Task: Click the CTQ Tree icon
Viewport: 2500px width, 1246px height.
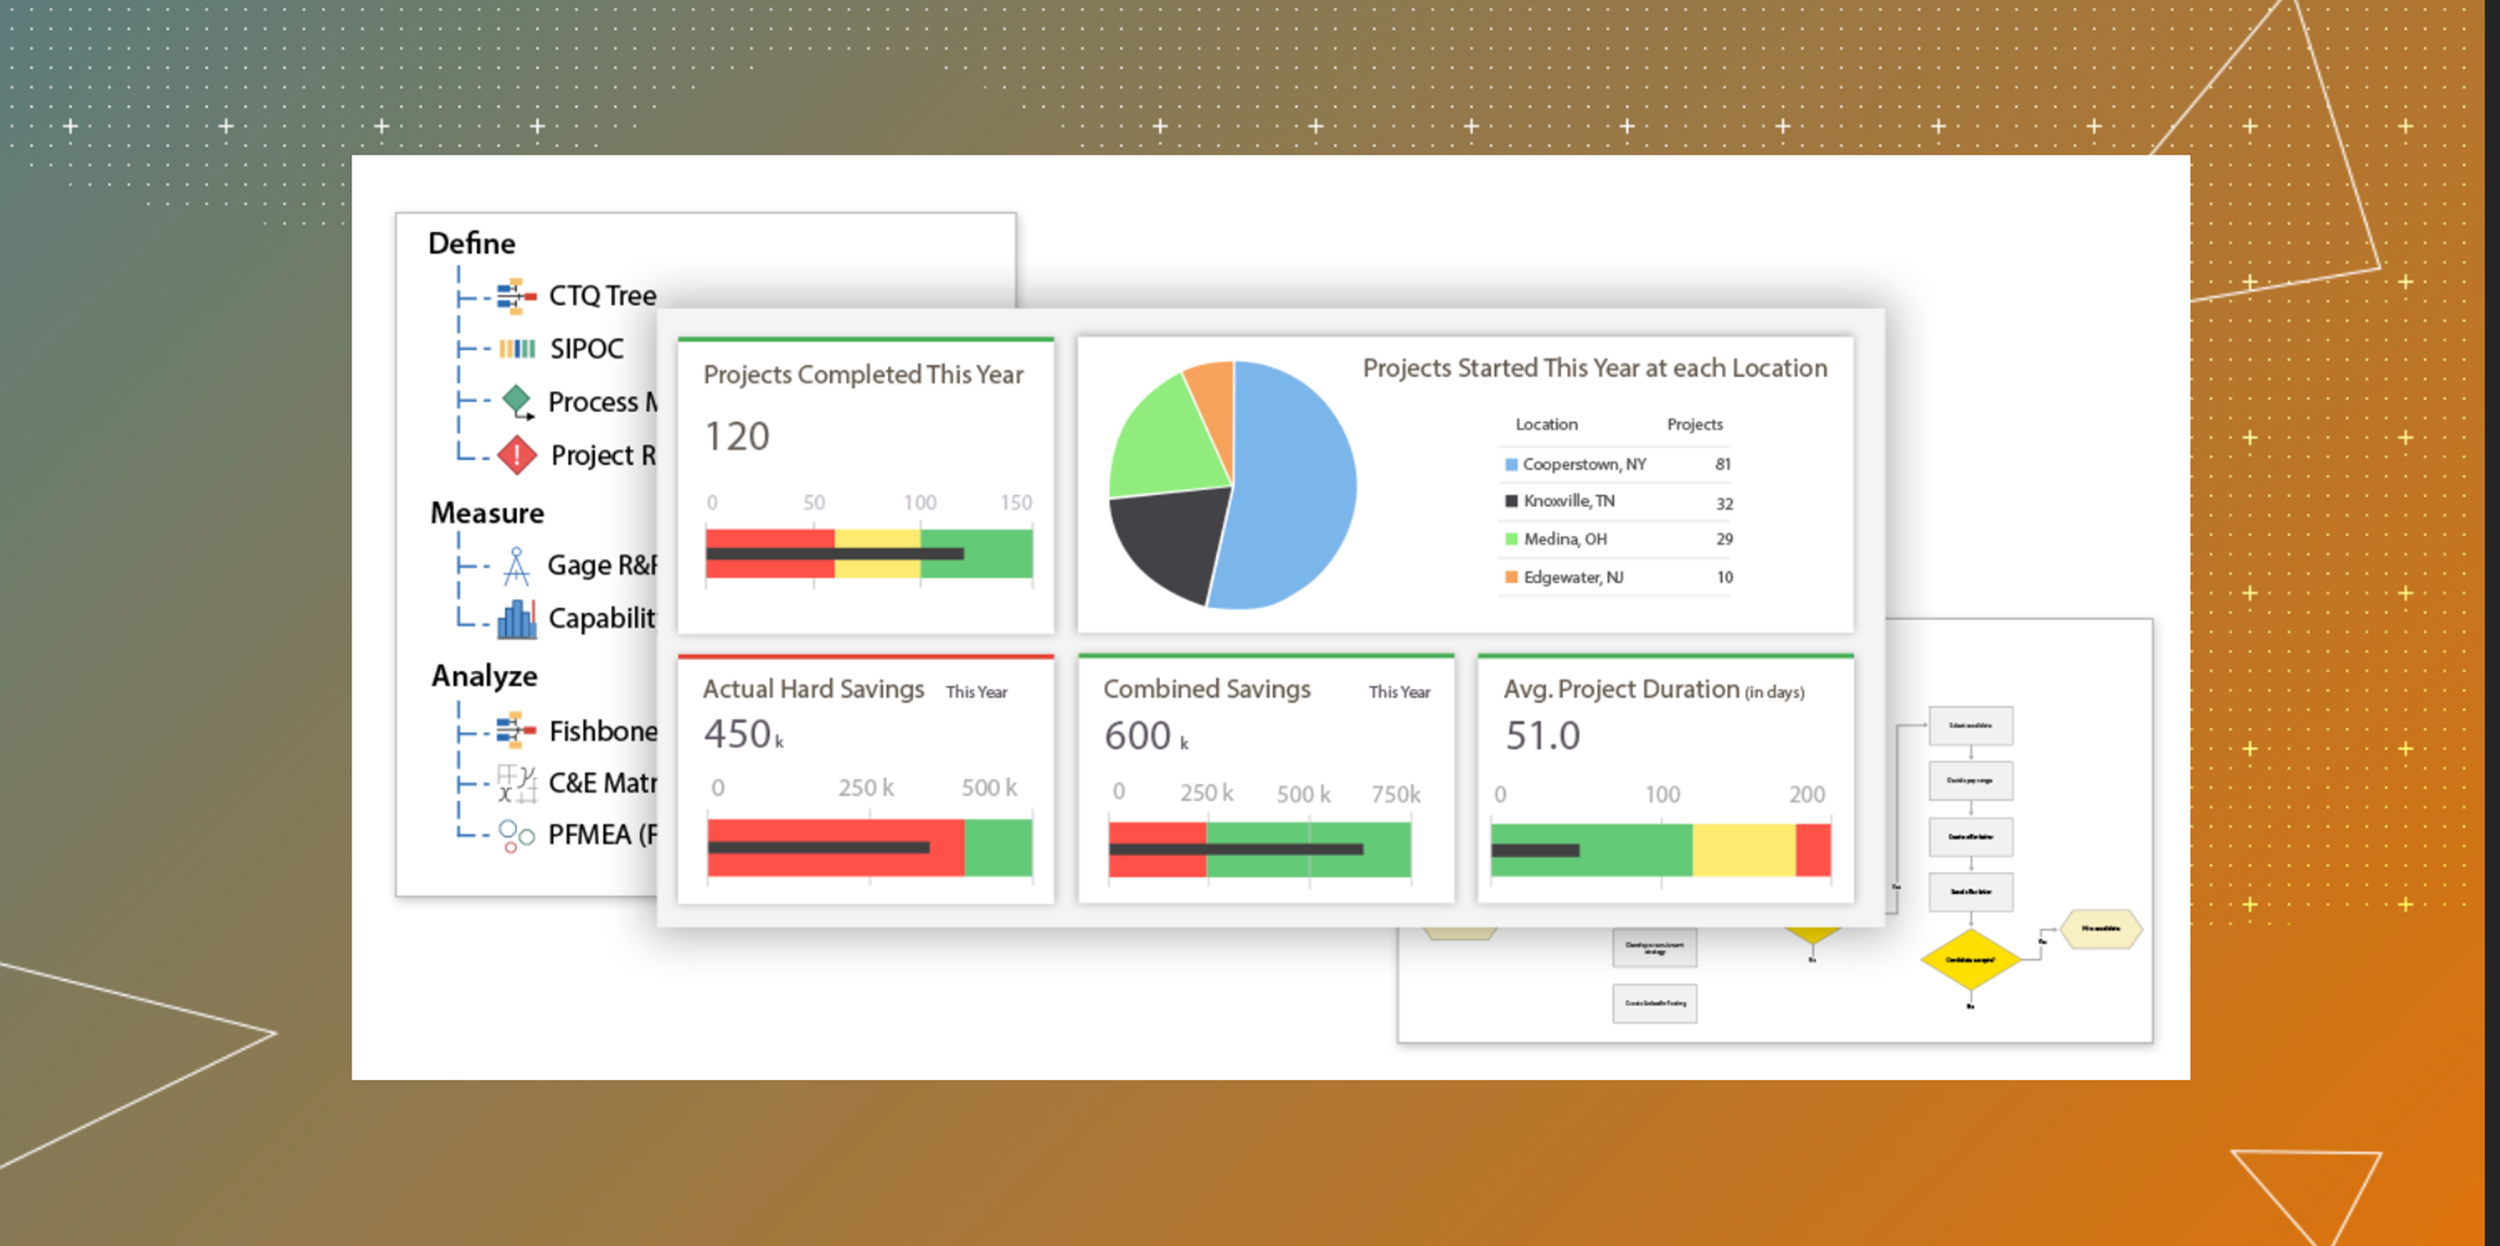Action: click(516, 296)
